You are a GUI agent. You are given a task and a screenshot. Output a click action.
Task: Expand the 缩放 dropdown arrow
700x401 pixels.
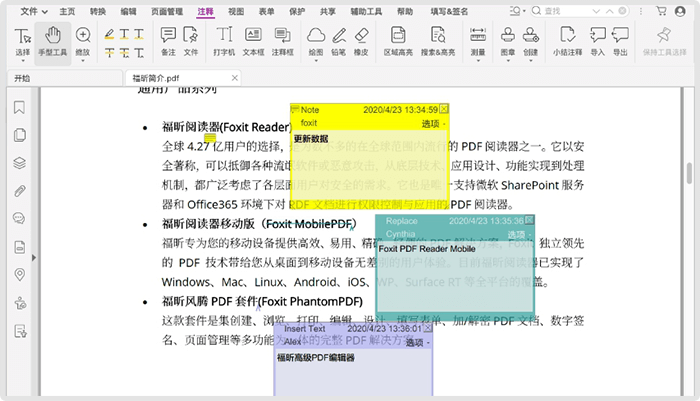(83, 61)
